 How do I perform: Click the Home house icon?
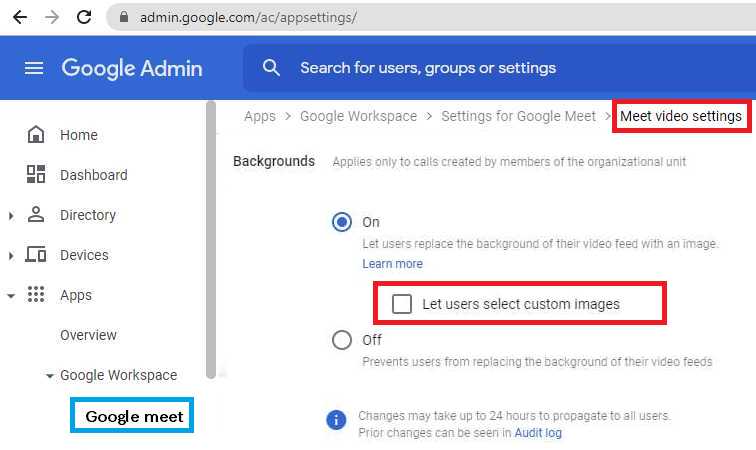36,135
